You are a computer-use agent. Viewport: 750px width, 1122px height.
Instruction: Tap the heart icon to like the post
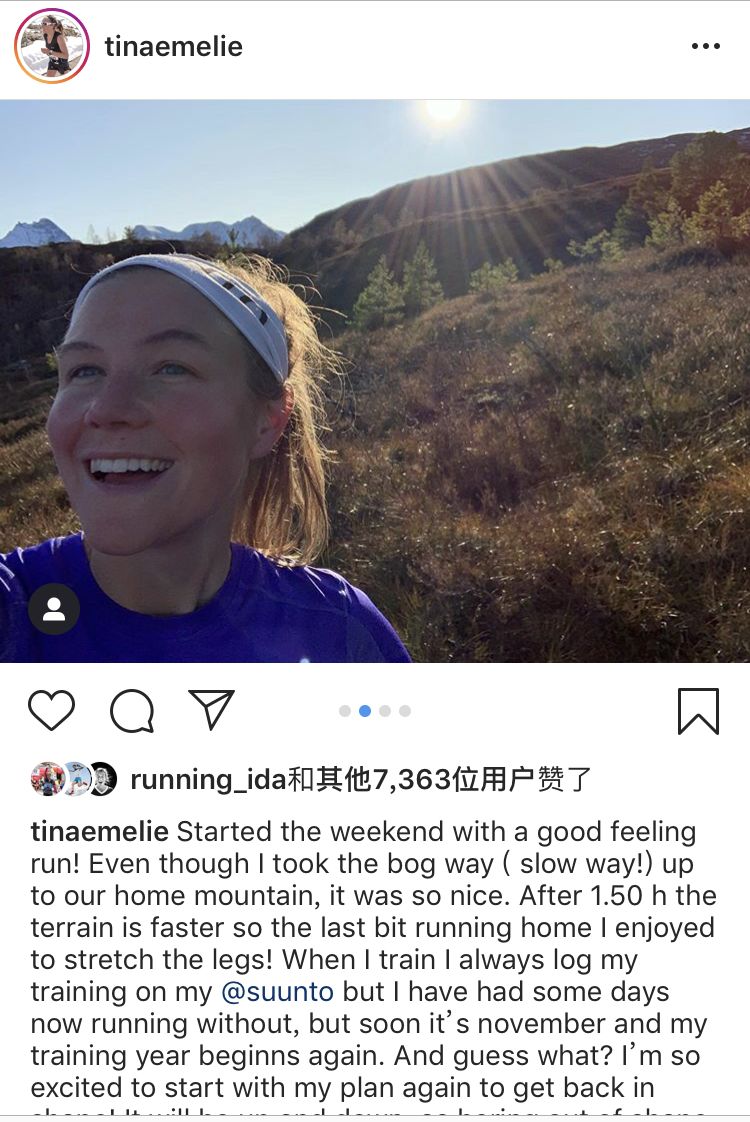52,711
